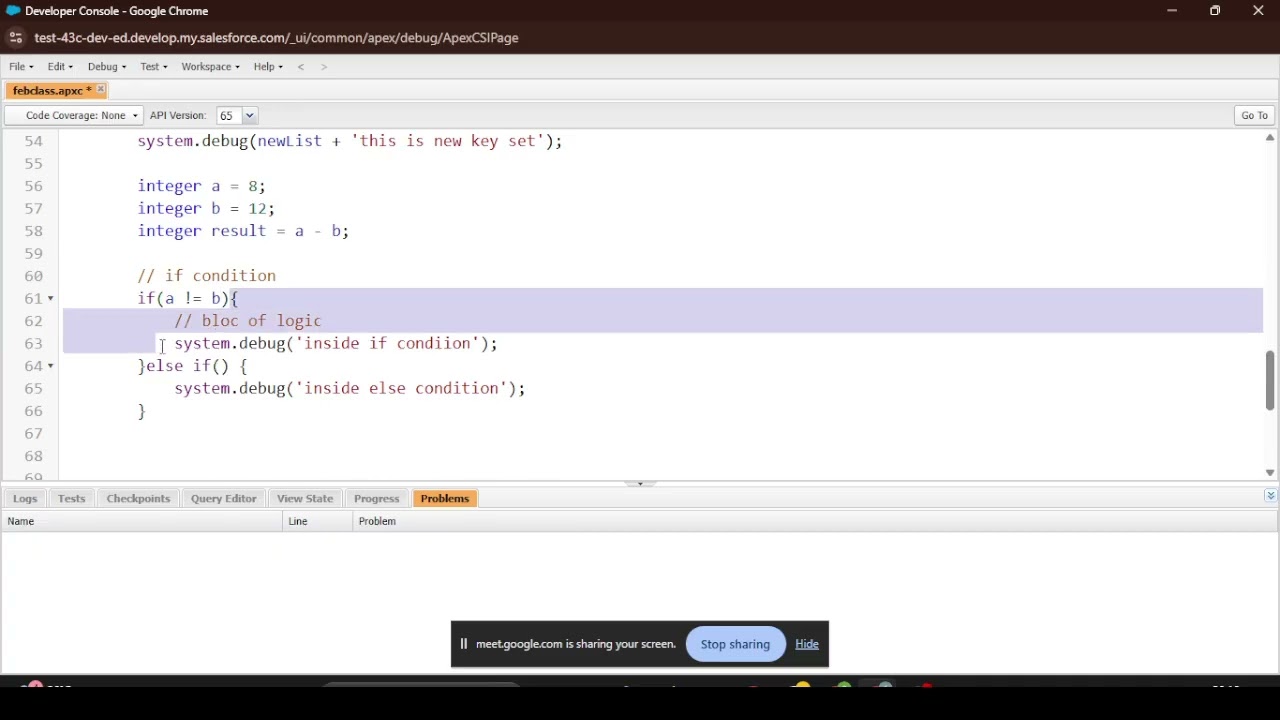
Task: Click the editor scroll down arrow
Action: (x=1270, y=473)
